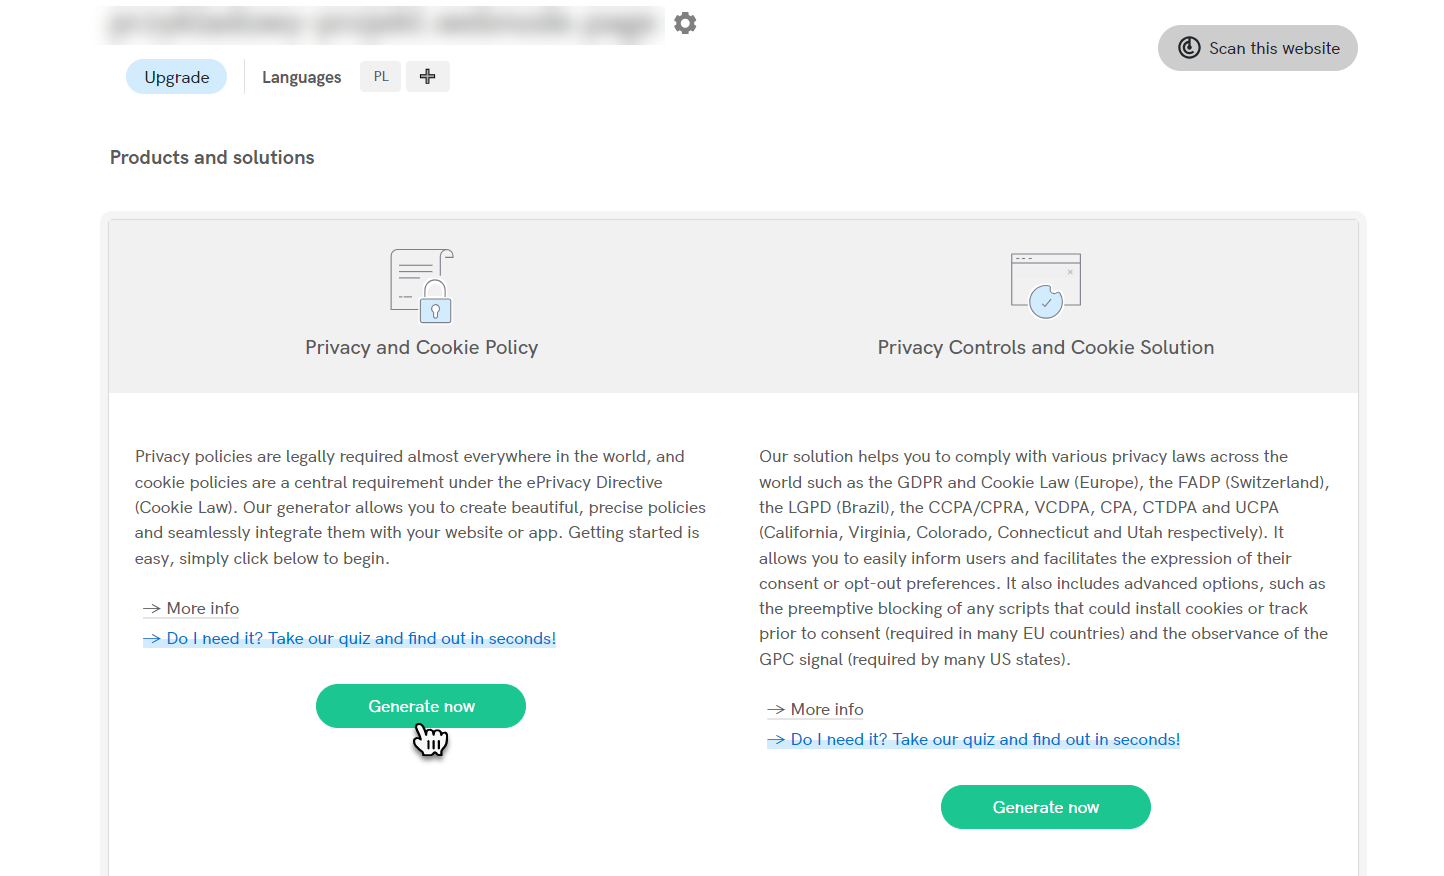1444x876 pixels.
Task: Click the Cookie Solution browser icon
Action: pyautogui.click(x=1046, y=286)
